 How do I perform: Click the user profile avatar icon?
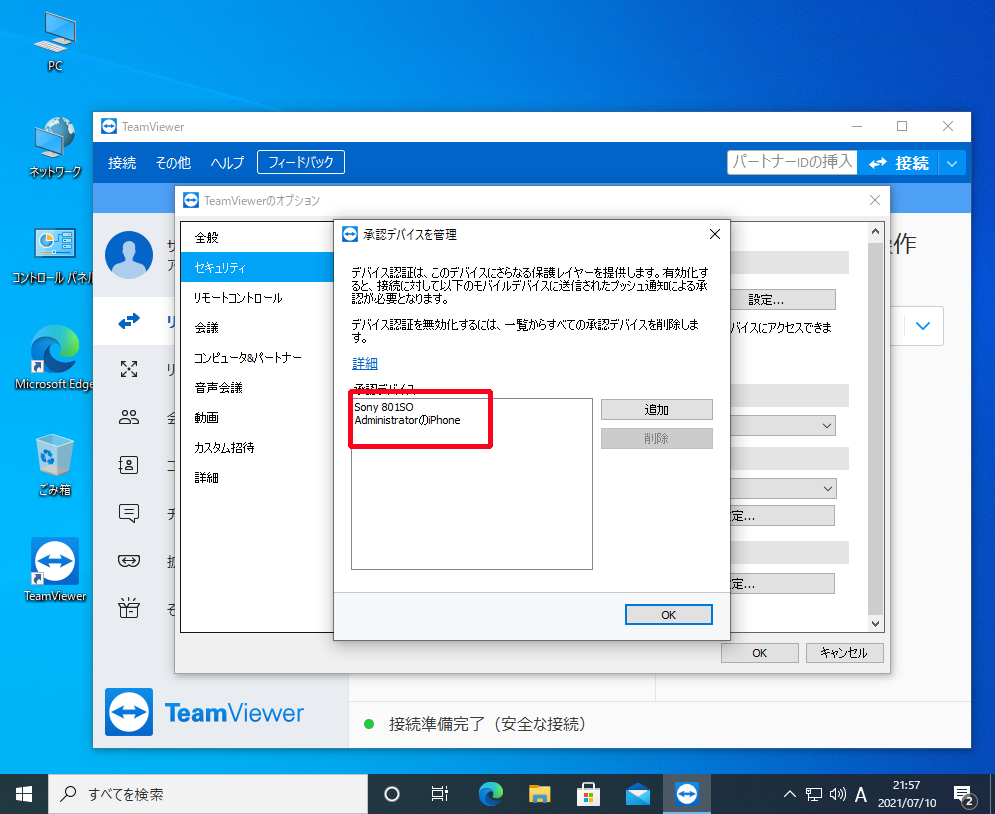[129, 254]
